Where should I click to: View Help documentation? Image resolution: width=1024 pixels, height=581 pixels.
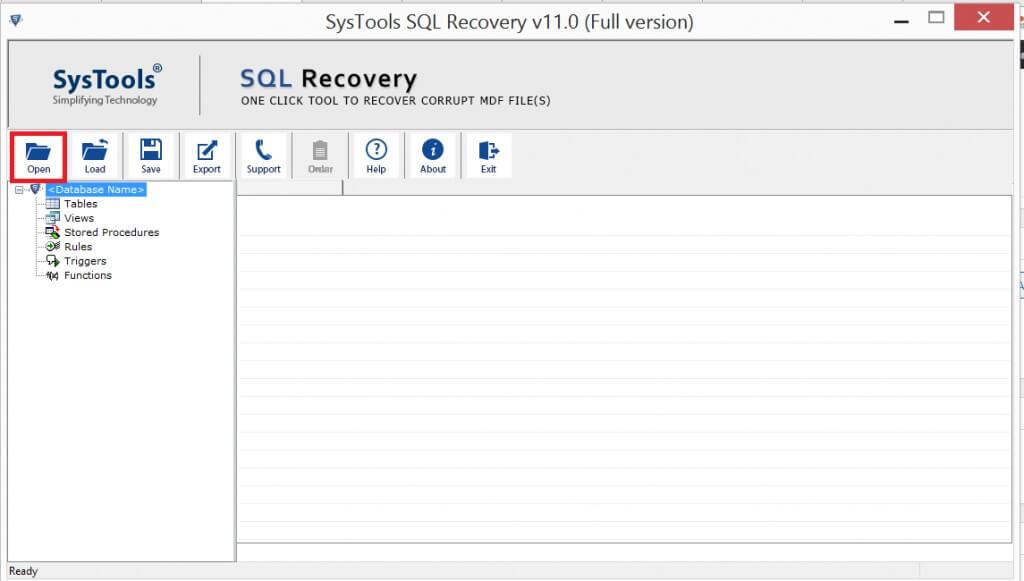pos(377,153)
